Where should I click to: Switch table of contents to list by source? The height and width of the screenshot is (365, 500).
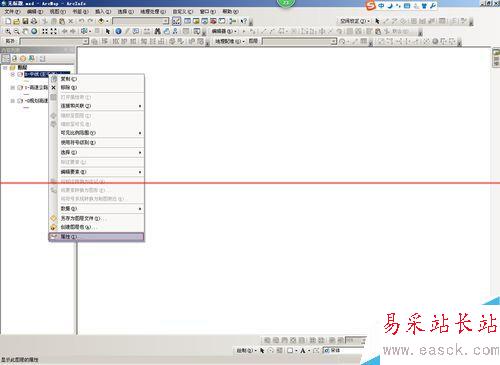pyautogui.click(x=15, y=58)
